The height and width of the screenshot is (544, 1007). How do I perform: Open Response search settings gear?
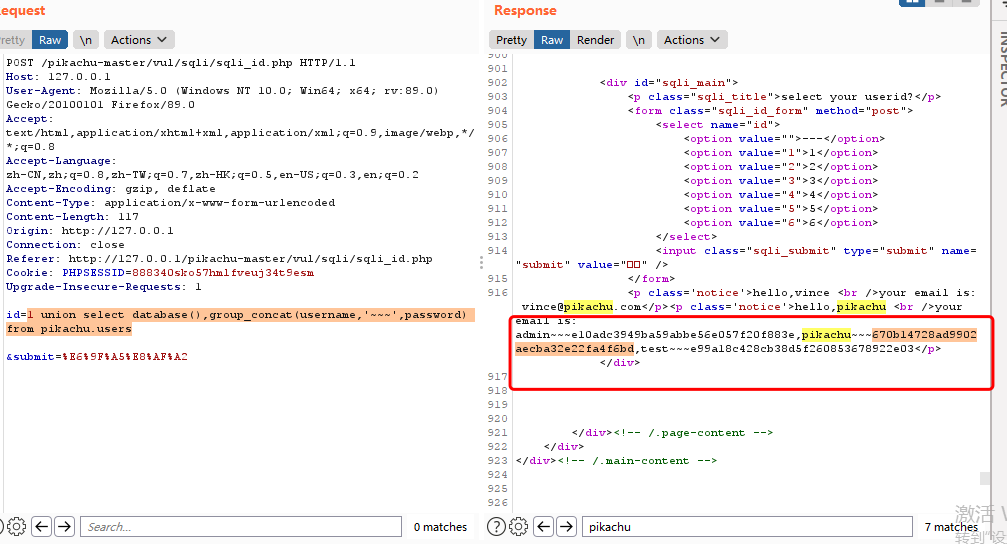[518, 527]
